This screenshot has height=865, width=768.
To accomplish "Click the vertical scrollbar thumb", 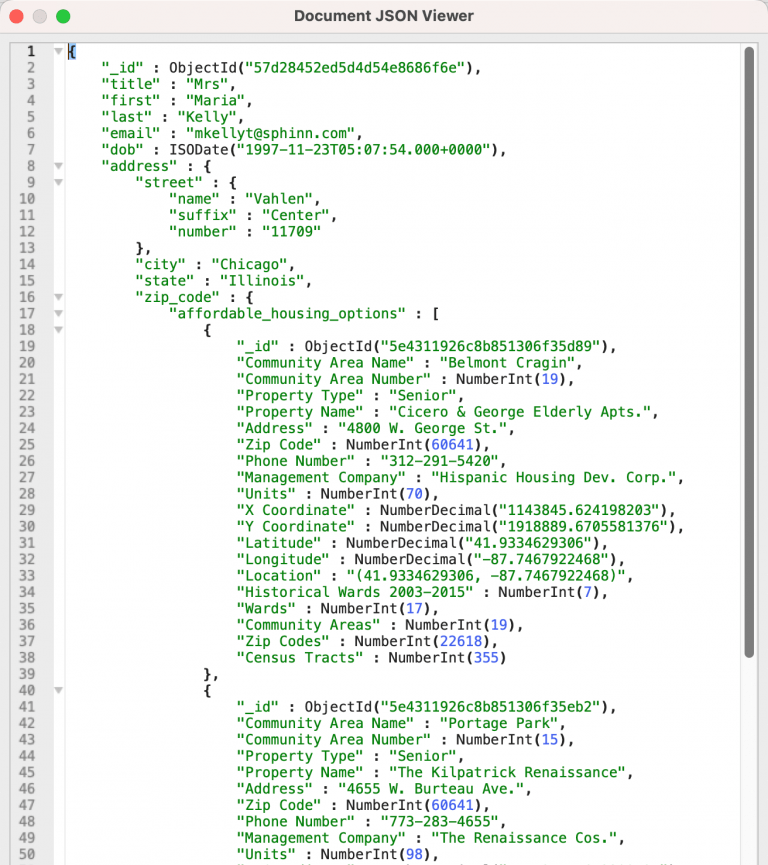I will (x=749, y=350).
